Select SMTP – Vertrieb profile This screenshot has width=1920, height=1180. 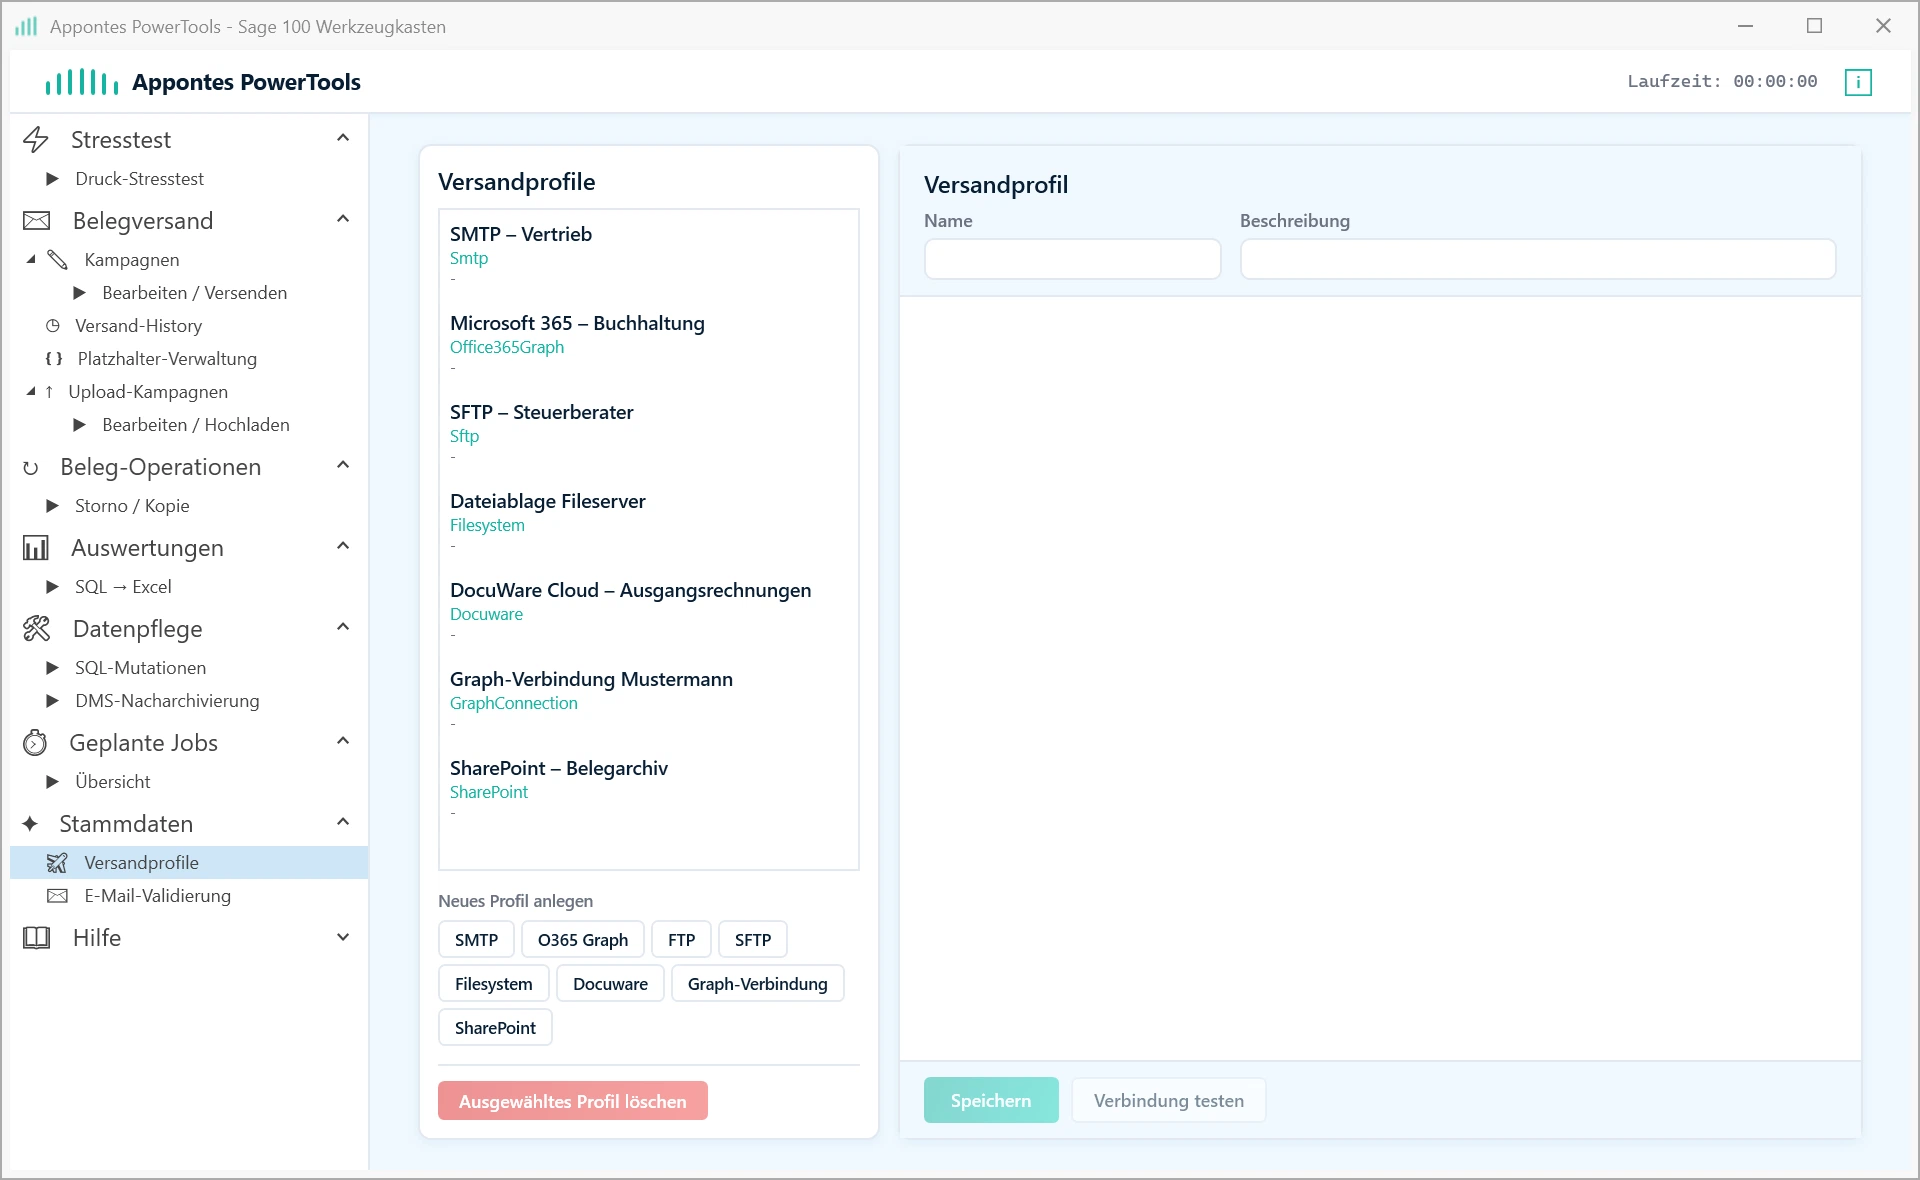pyautogui.click(x=649, y=254)
